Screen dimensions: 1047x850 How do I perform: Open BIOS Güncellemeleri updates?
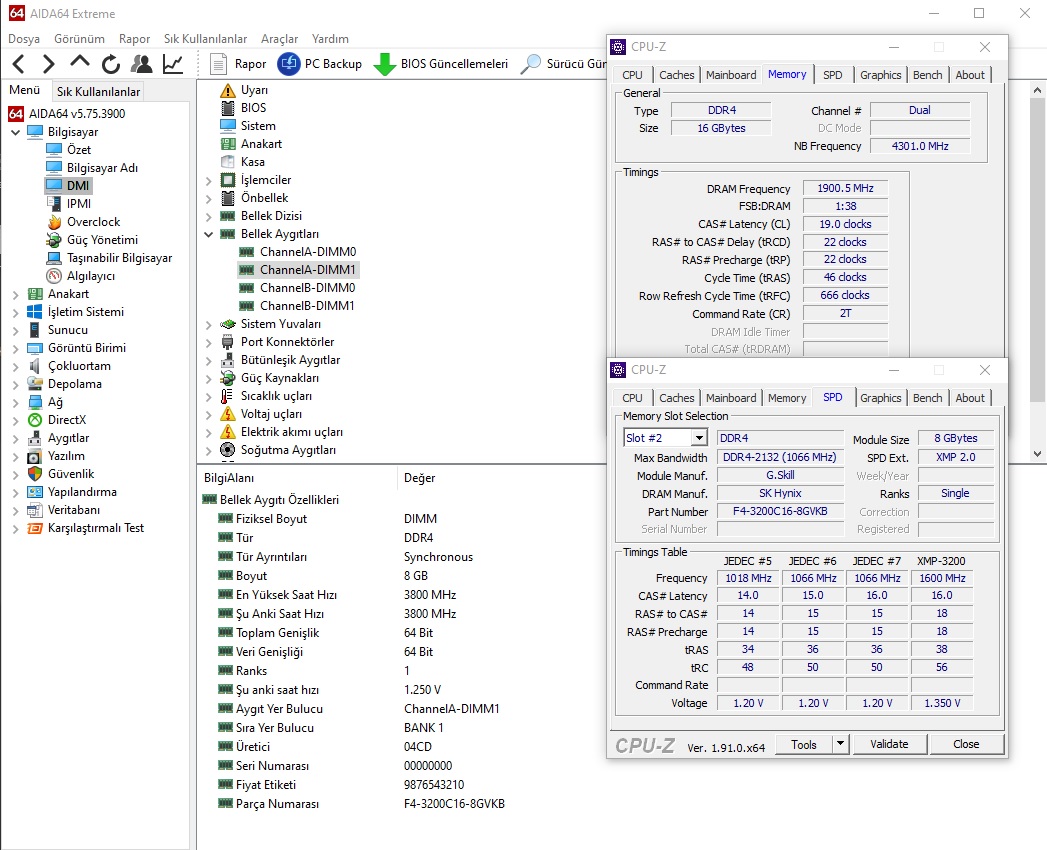coord(440,64)
